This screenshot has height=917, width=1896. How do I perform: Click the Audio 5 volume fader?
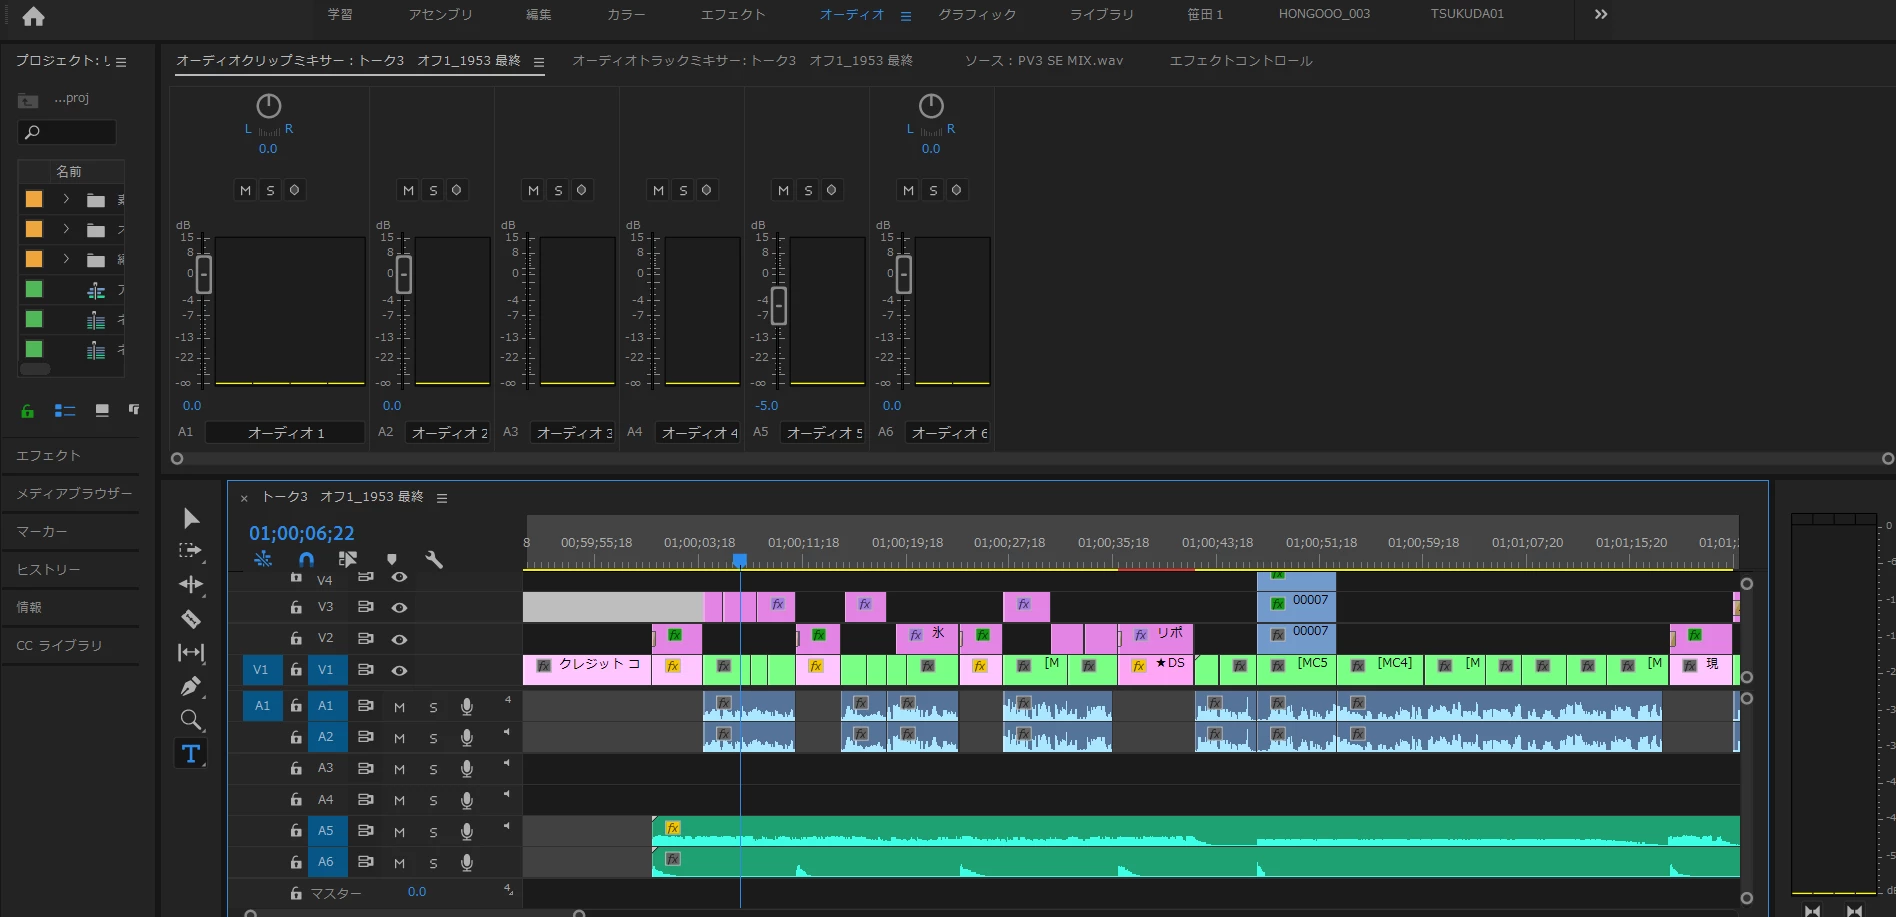(x=779, y=306)
